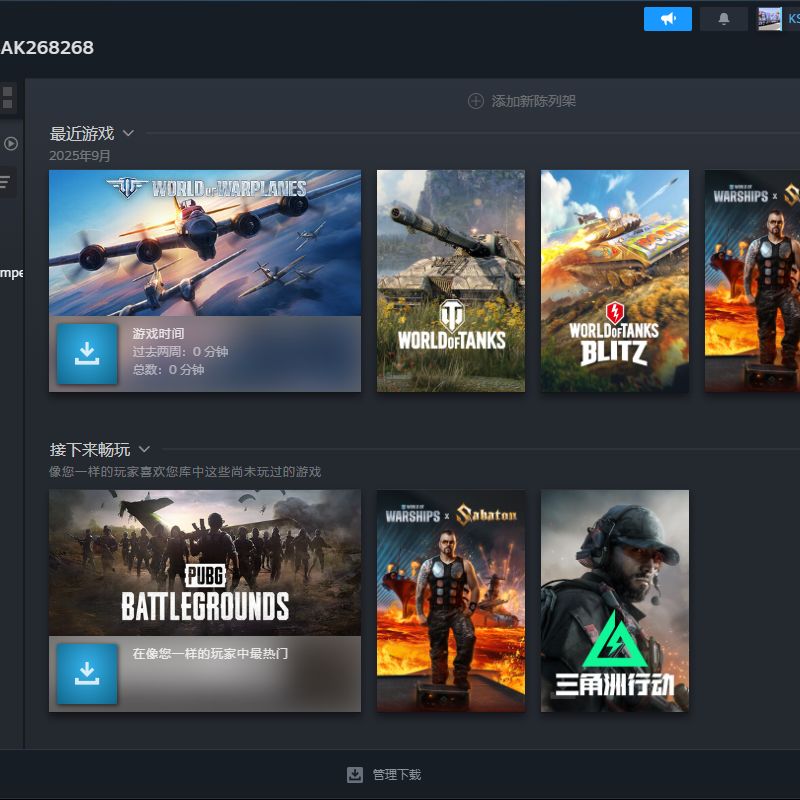Image resolution: width=800 pixels, height=800 pixels.
Task: Click the 管理下载 label in bottom bar
Action: (x=397, y=775)
